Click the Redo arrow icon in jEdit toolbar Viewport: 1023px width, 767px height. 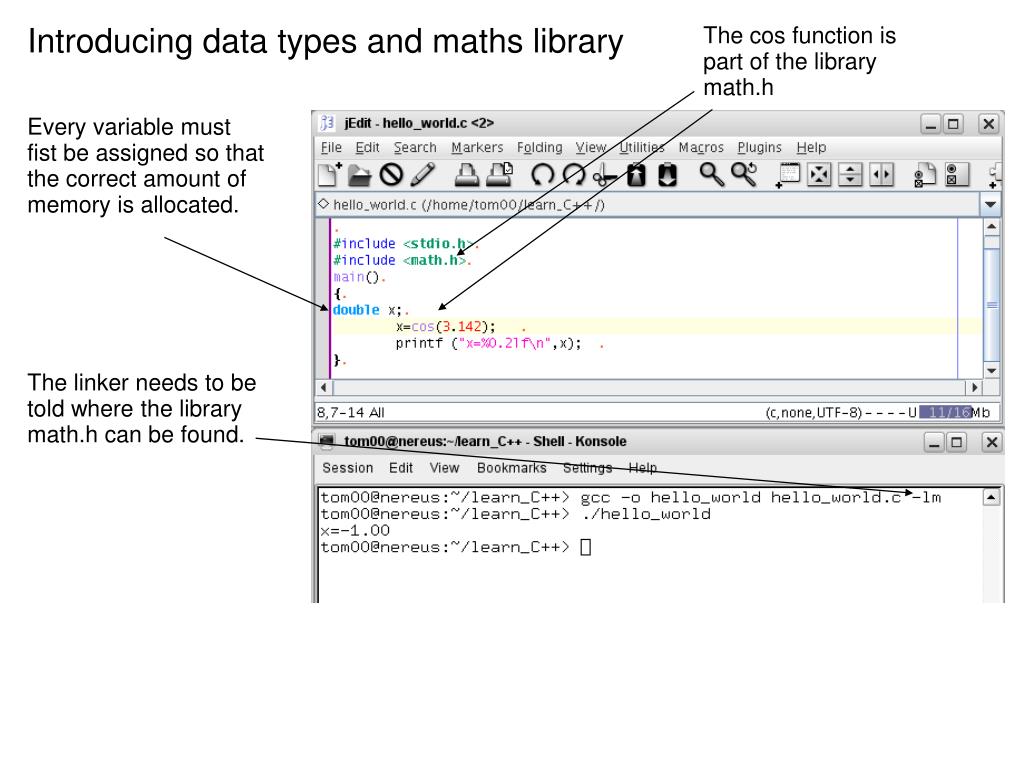point(574,175)
